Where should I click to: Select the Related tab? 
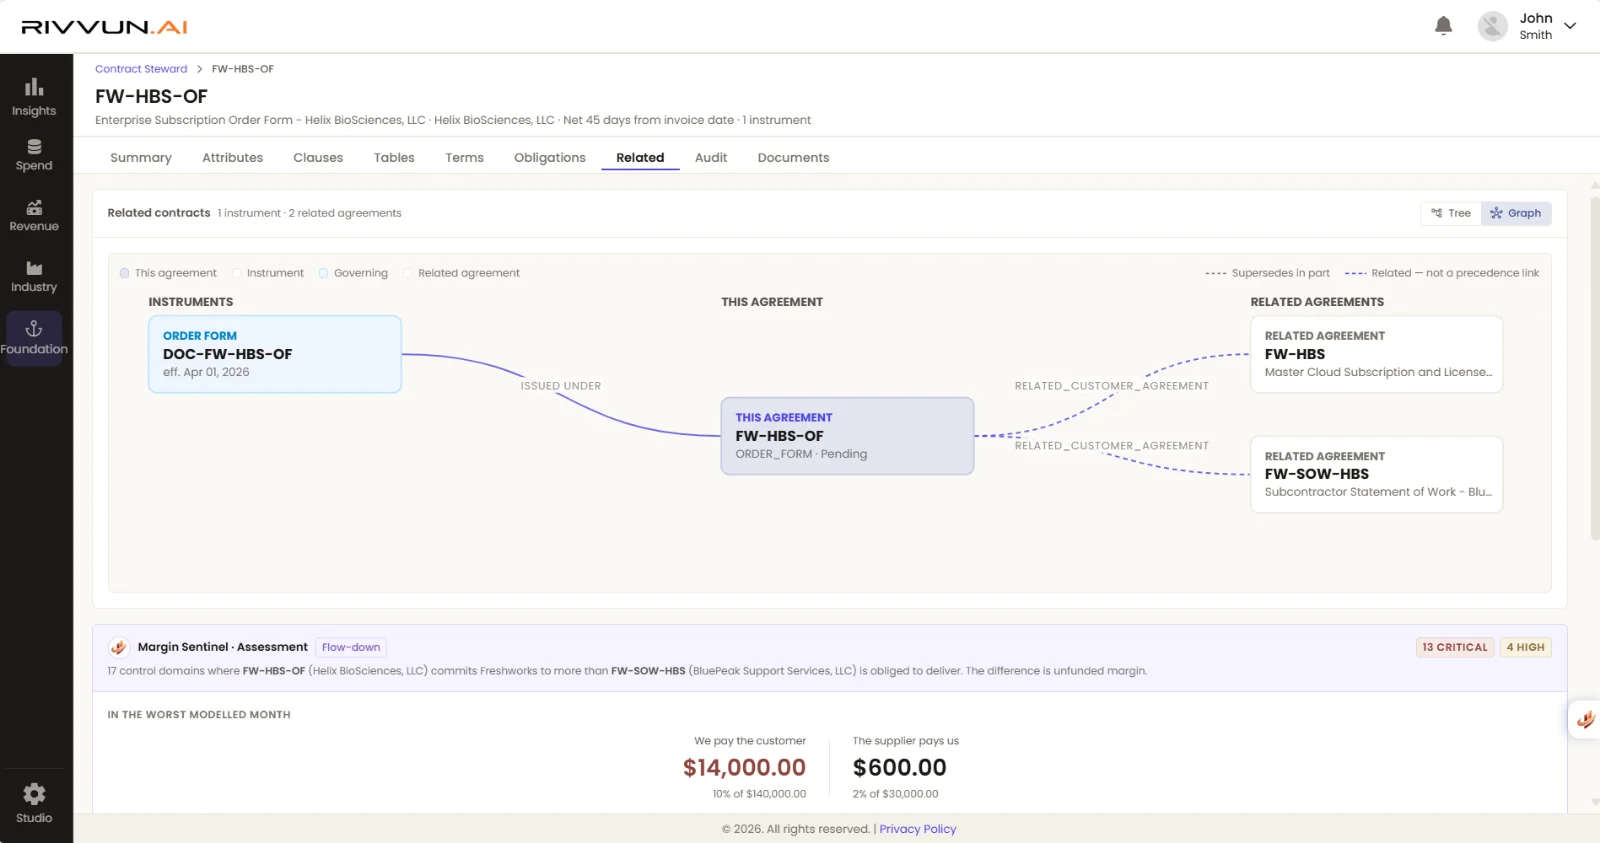640,158
